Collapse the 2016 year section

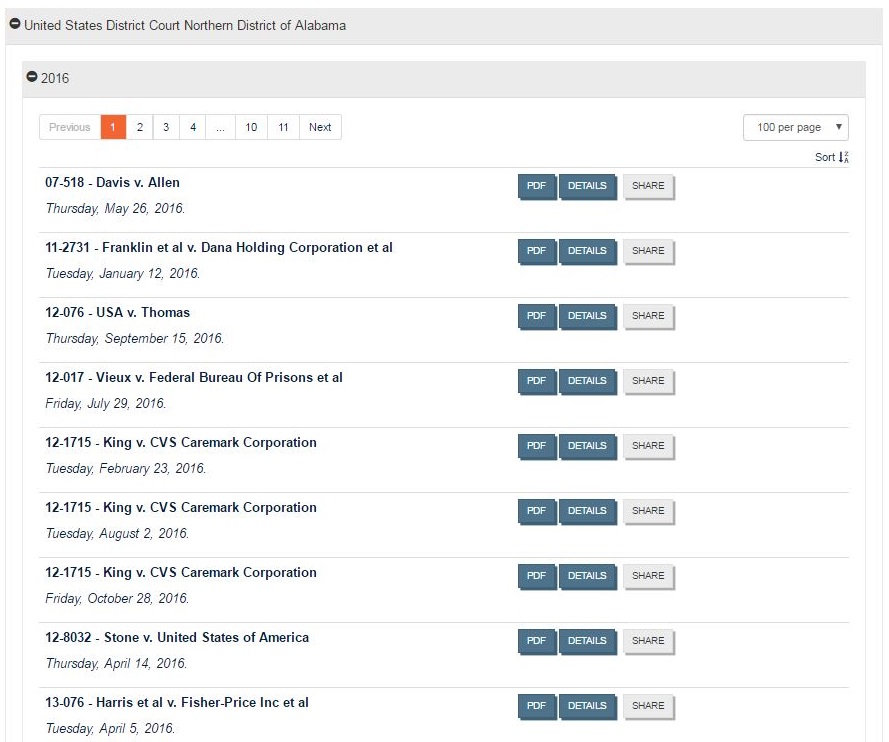coord(32,78)
